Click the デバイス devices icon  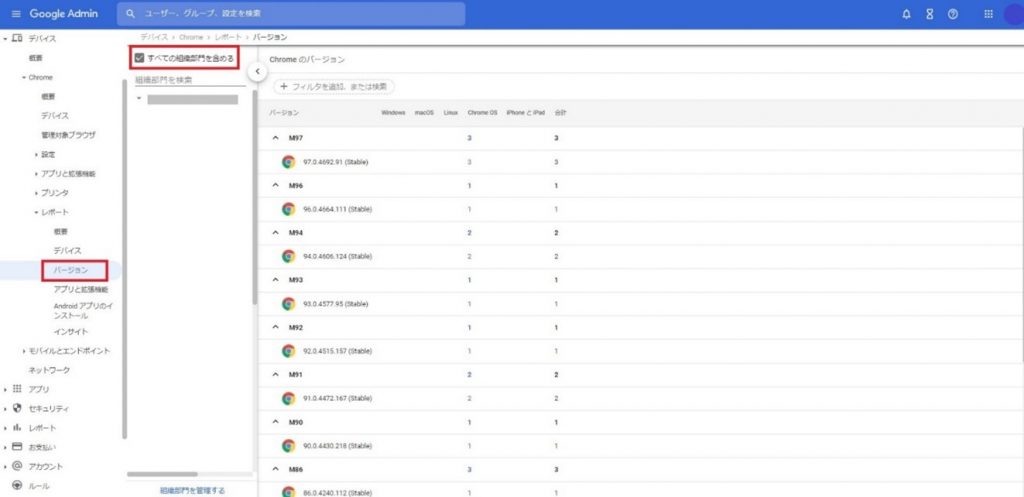(x=17, y=39)
